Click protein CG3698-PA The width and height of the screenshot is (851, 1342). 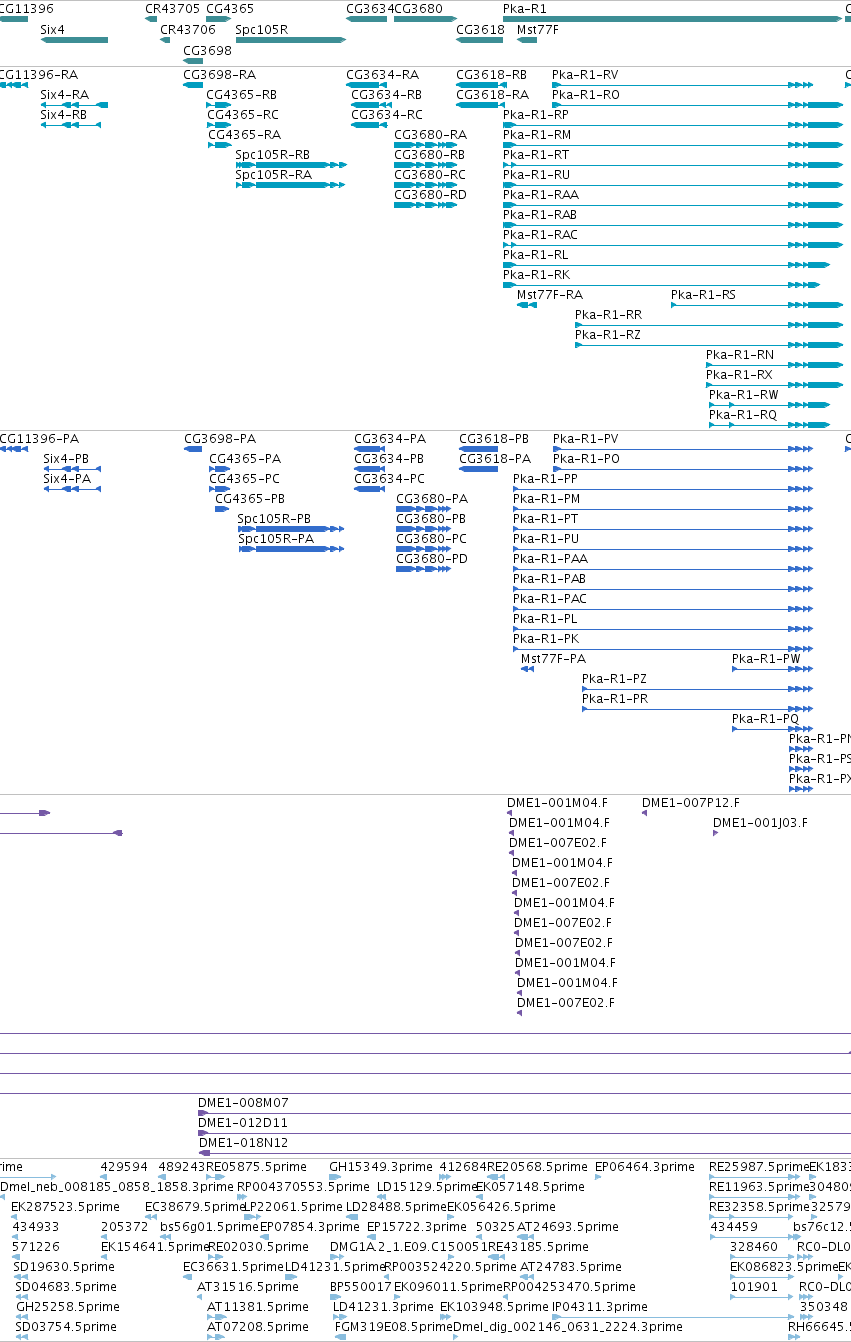(x=220, y=439)
